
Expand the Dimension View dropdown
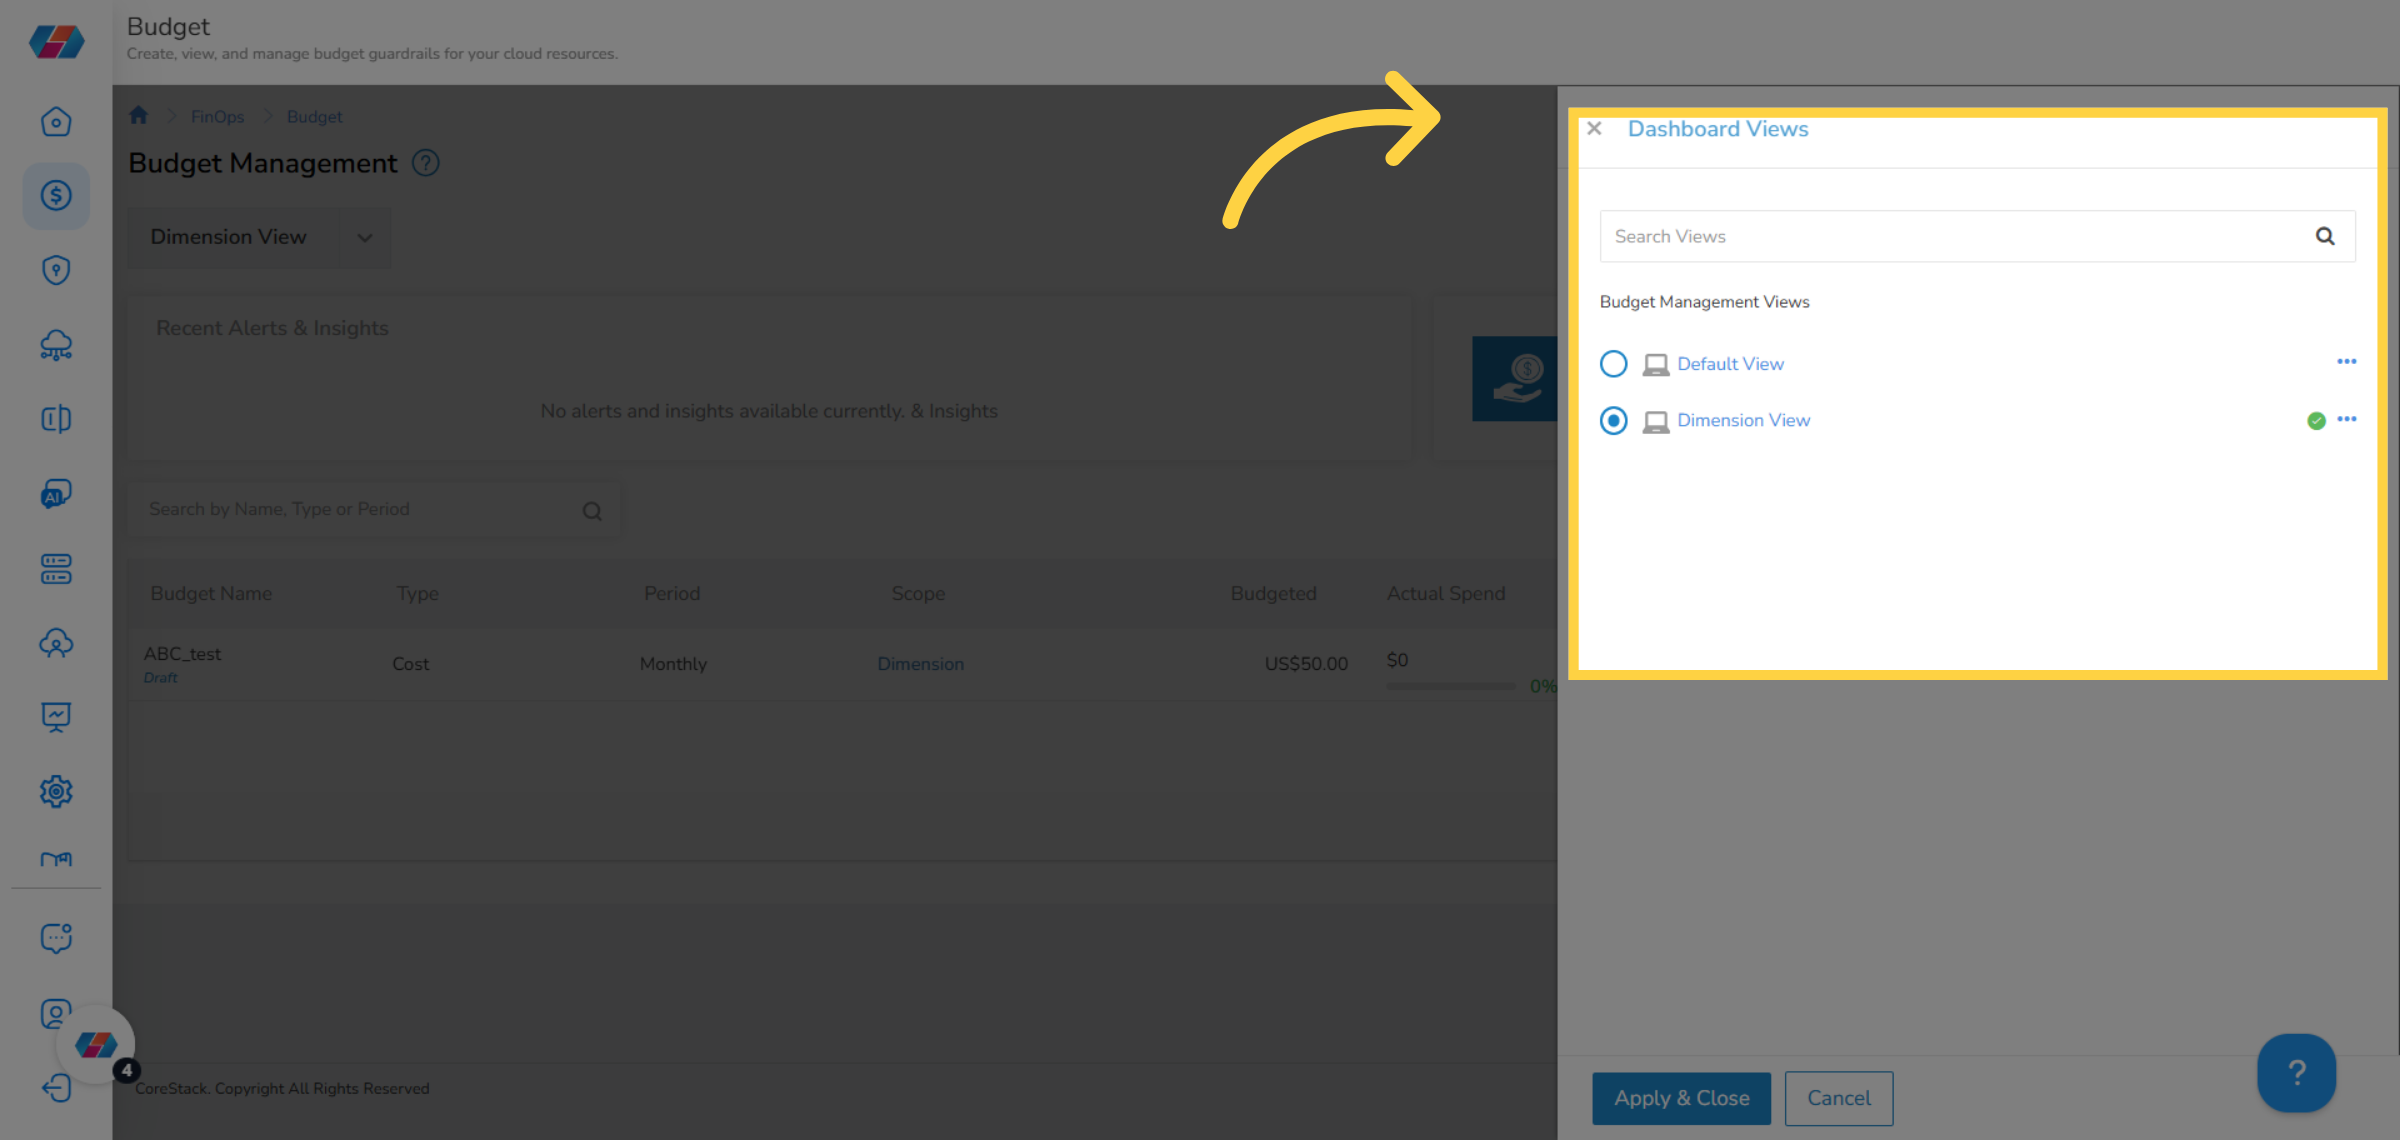tap(365, 238)
